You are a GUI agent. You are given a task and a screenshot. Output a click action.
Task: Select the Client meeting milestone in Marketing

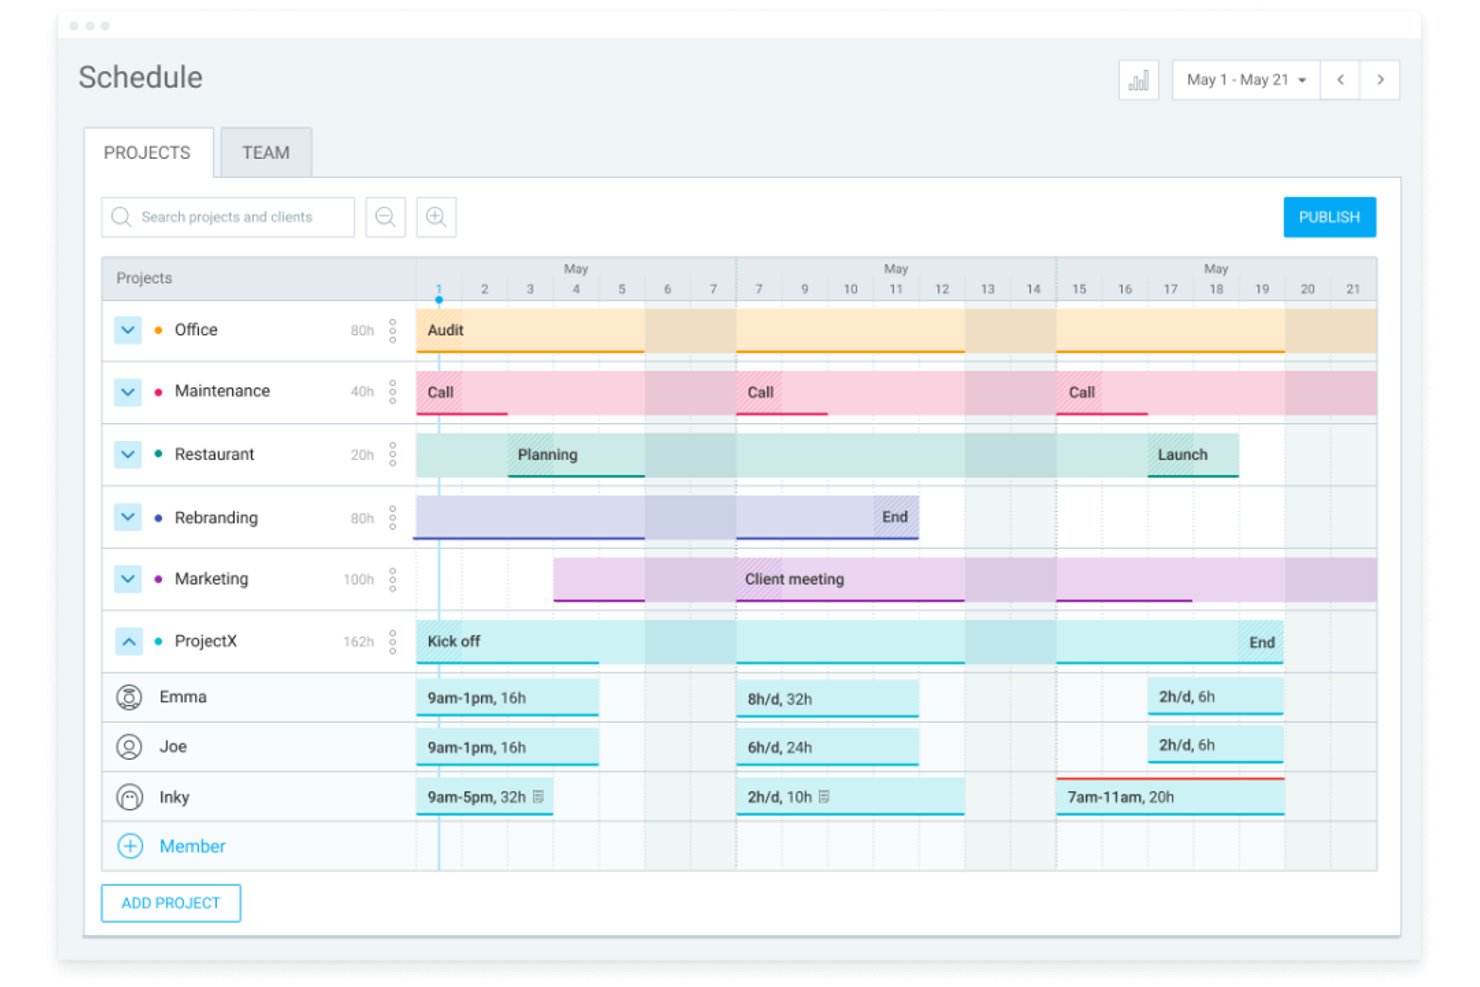click(x=794, y=579)
